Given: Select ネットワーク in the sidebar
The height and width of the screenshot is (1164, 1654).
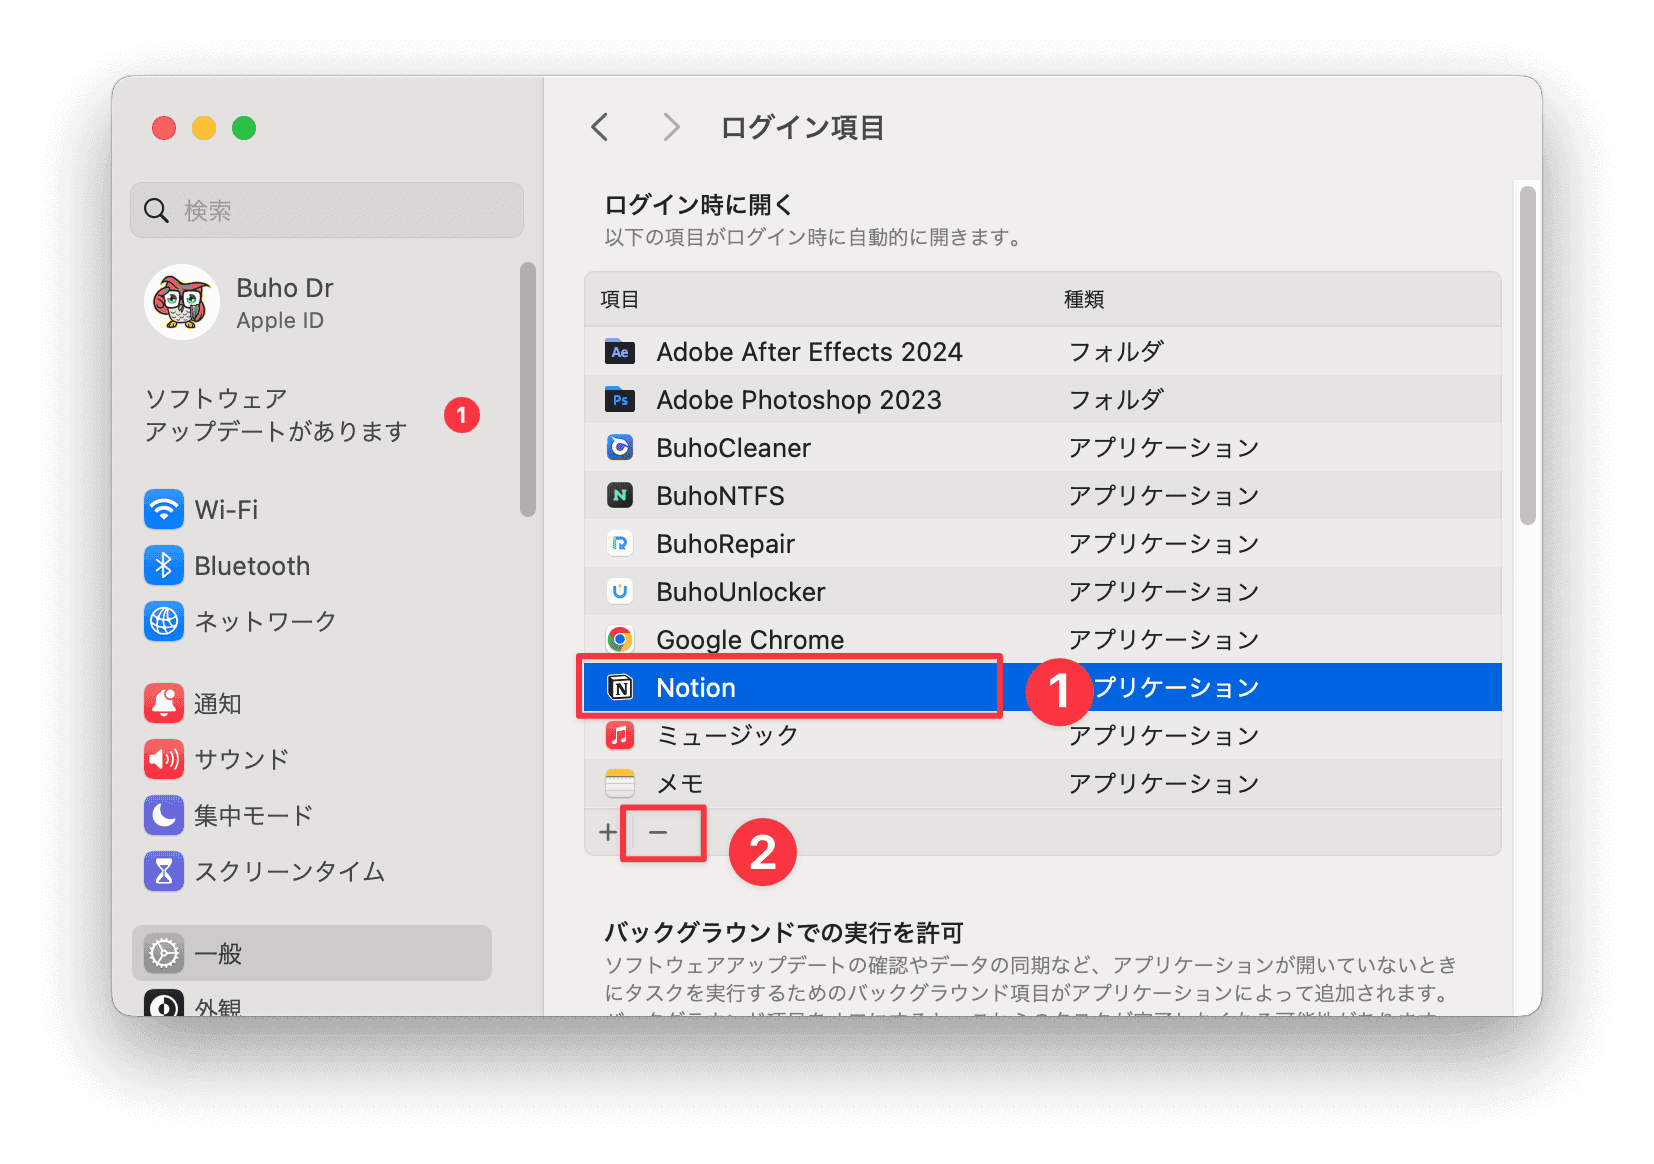Looking at the screenshot, I should click(312, 621).
